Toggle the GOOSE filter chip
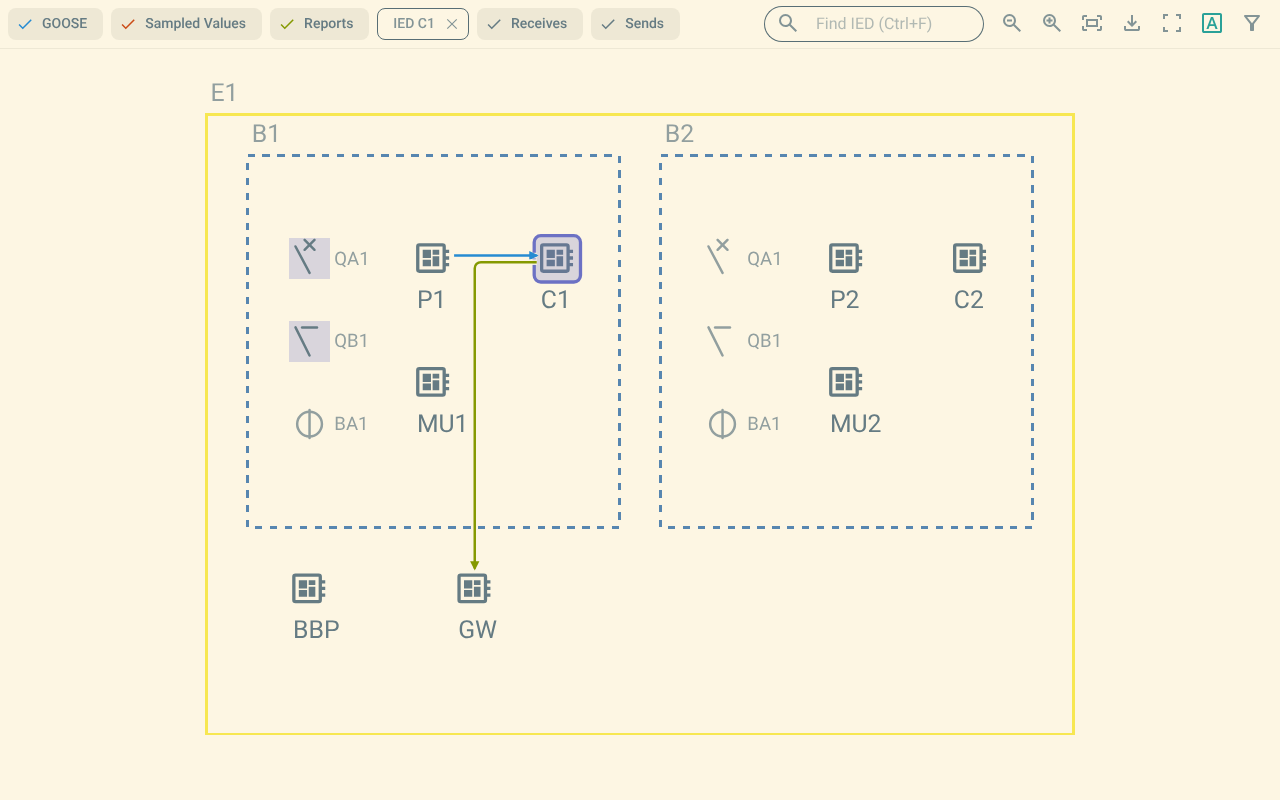 pyautogui.click(x=55, y=24)
